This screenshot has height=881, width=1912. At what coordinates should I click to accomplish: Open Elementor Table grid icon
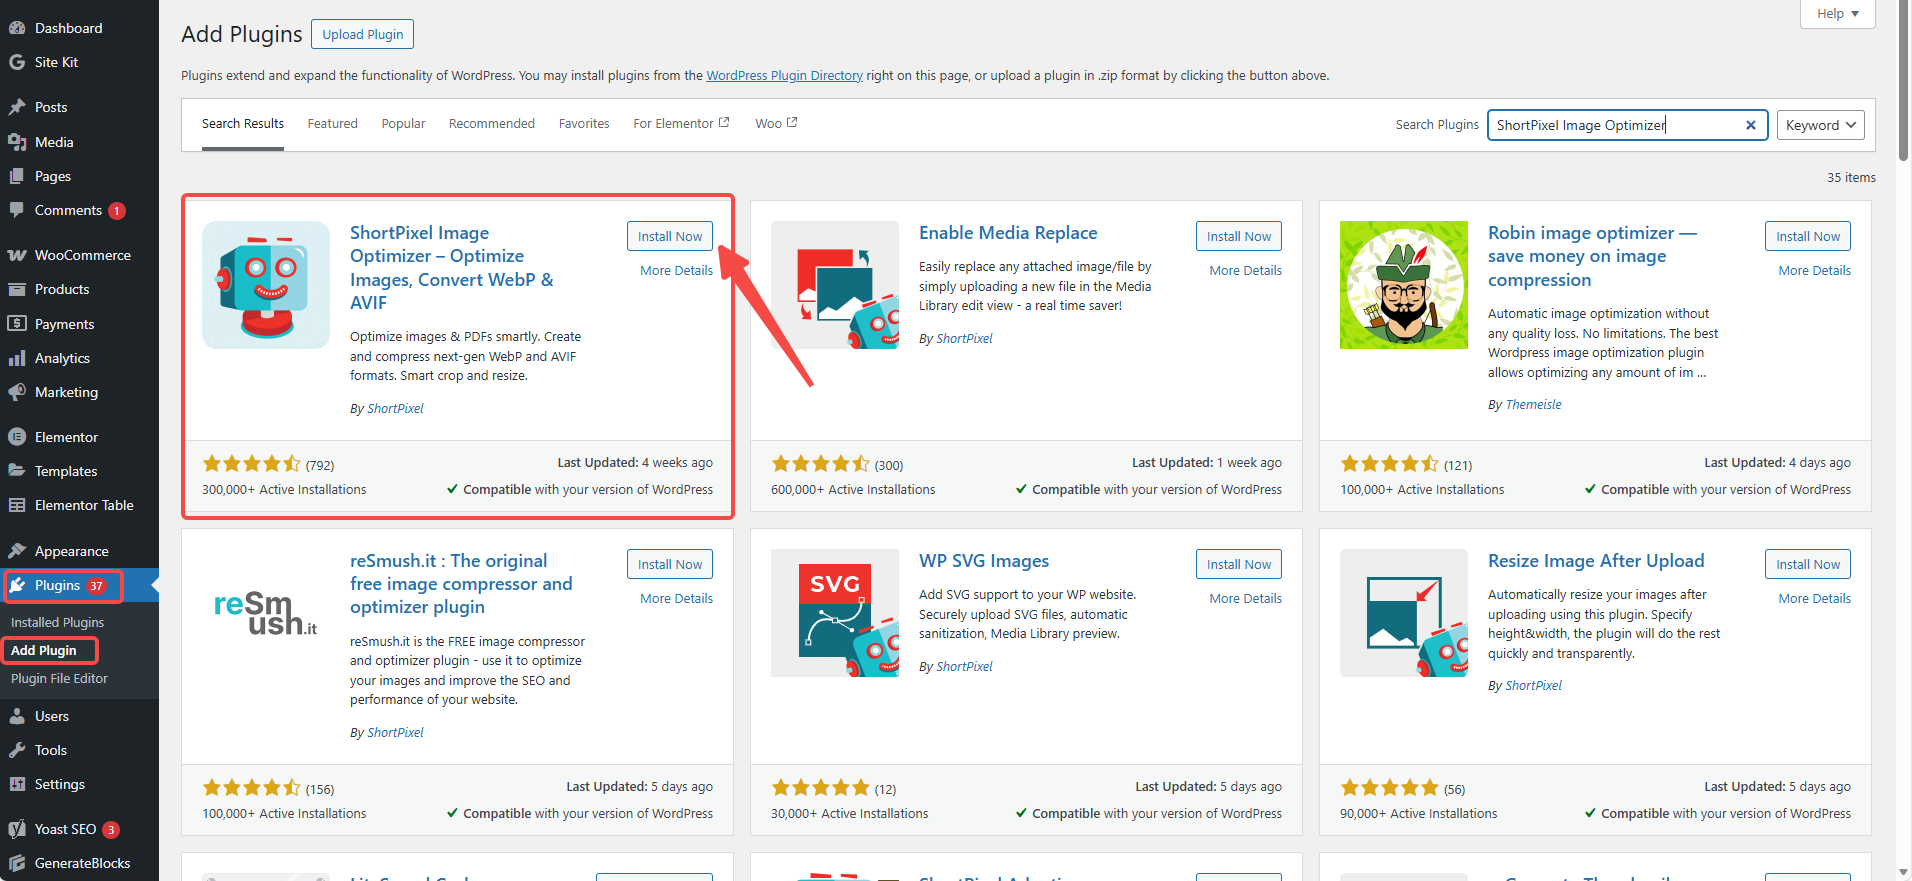17,505
